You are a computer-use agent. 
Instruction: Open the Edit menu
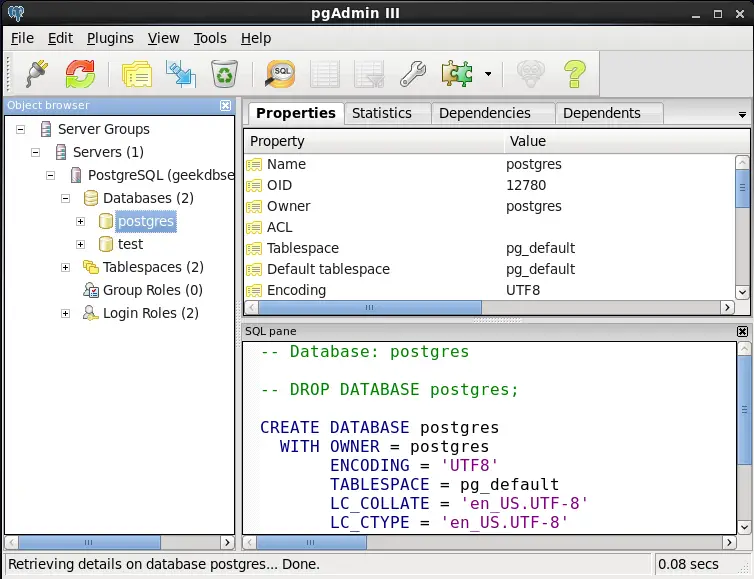click(60, 38)
